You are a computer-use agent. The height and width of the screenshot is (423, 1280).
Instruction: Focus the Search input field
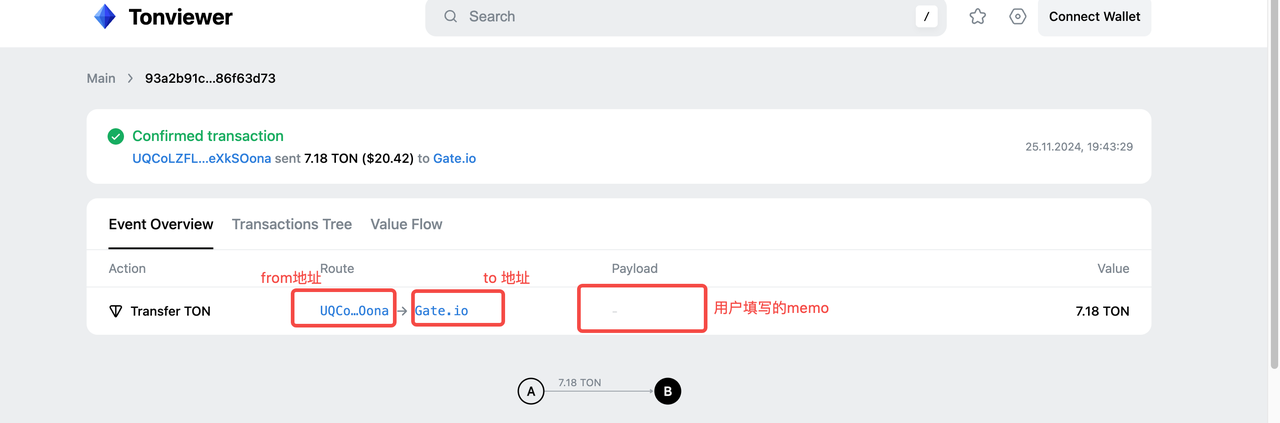[x=680, y=17]
